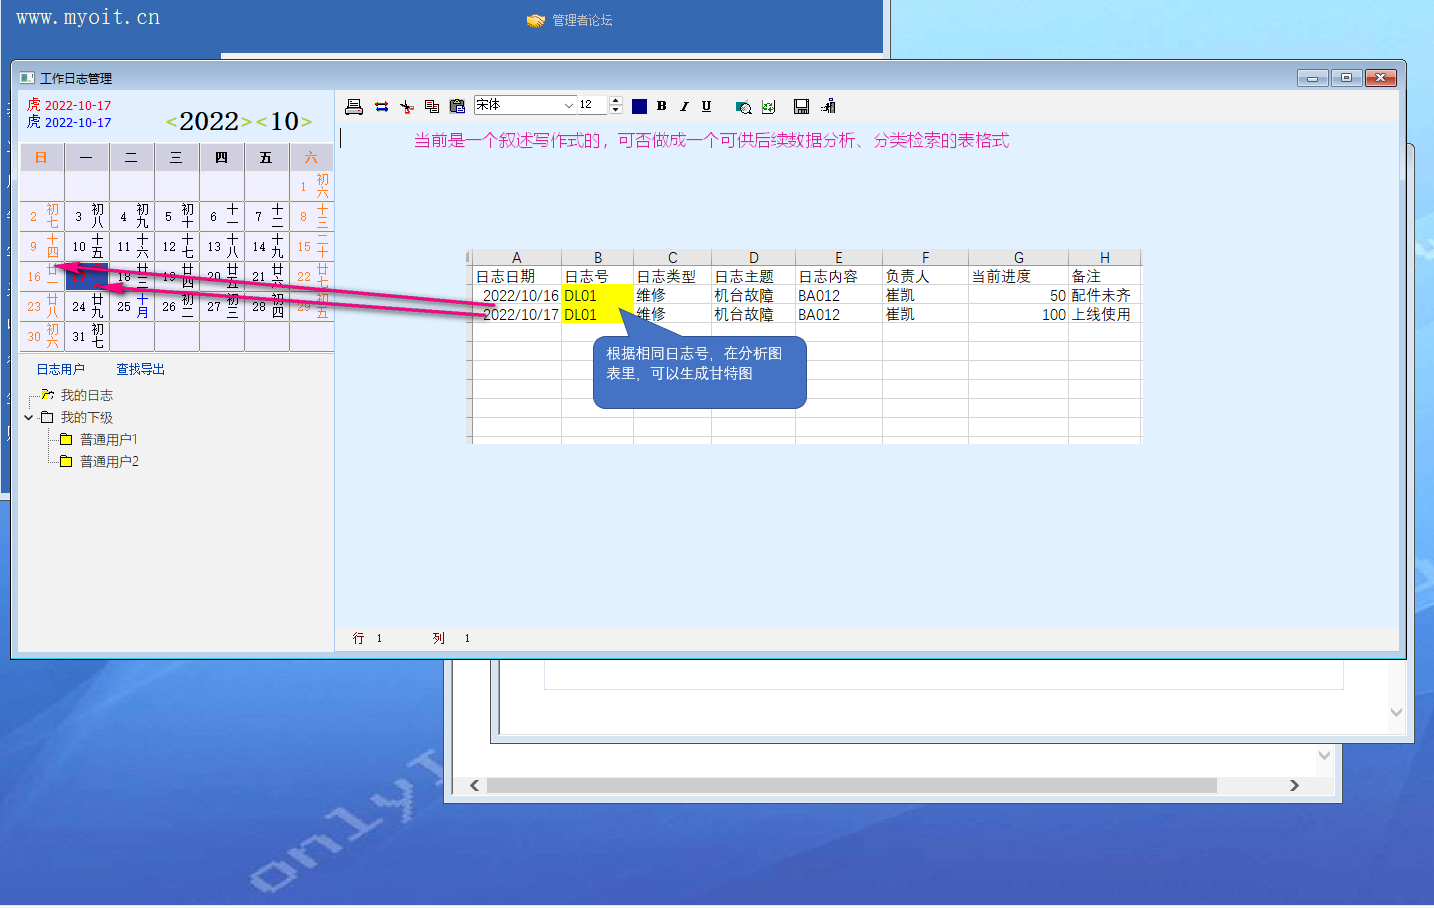Click the green refresh document icon

[x=768, y=107]
